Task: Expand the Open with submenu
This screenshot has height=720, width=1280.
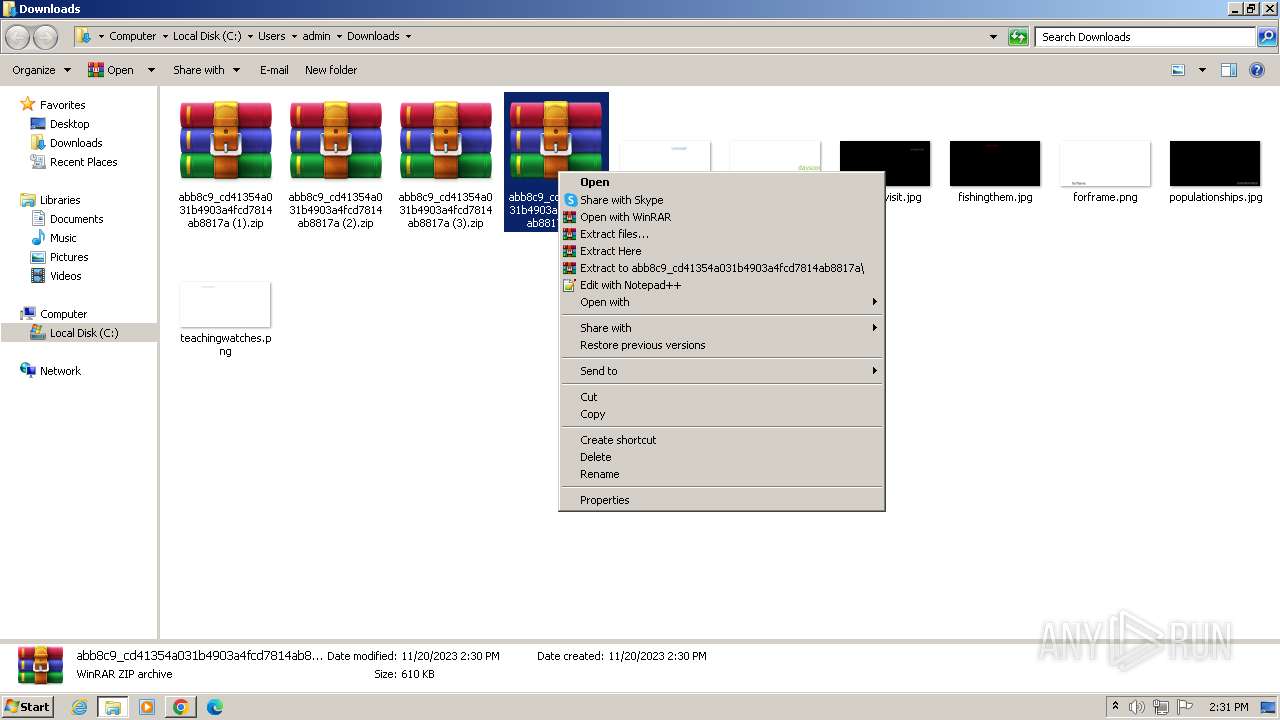Action: click(722, 302)
